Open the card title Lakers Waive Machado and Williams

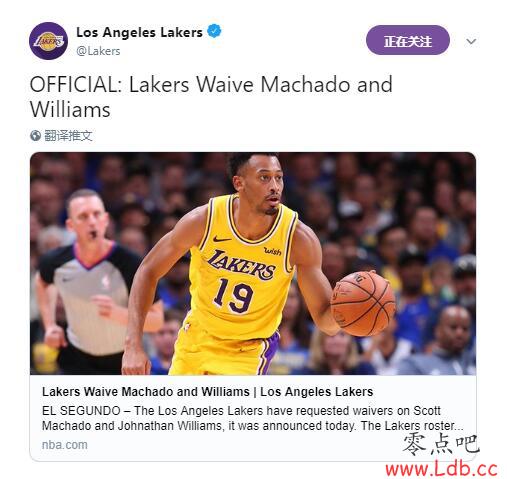207,392
